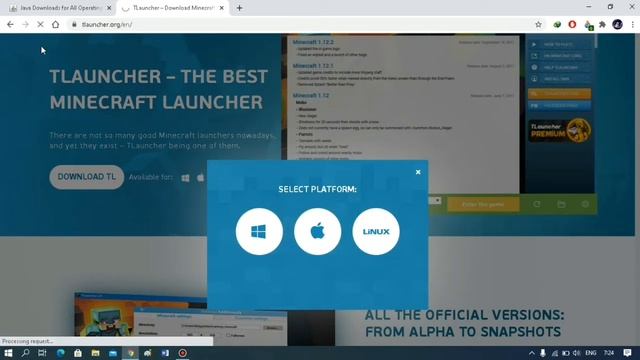The image size is (640, 360).
Task: Open the red O extension icon
Action: tap(572, 24)
